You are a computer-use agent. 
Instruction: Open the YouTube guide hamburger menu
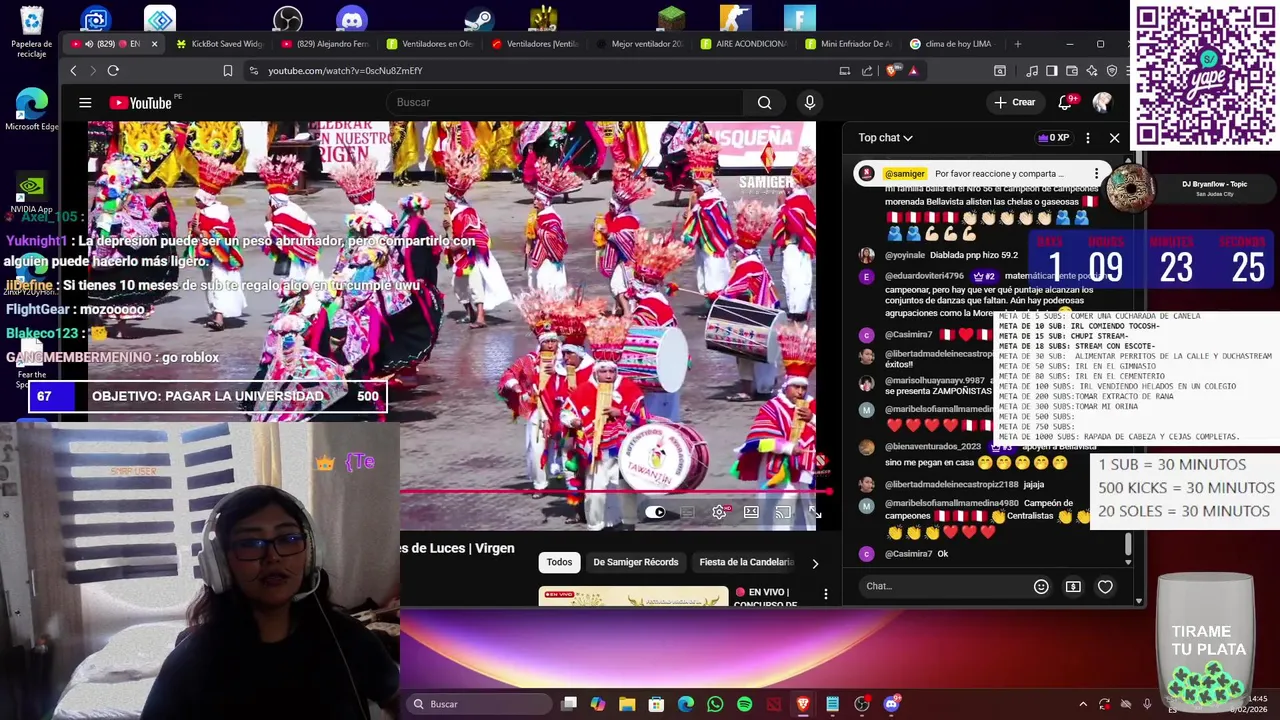pyautogui.click(x=85, y=102)
